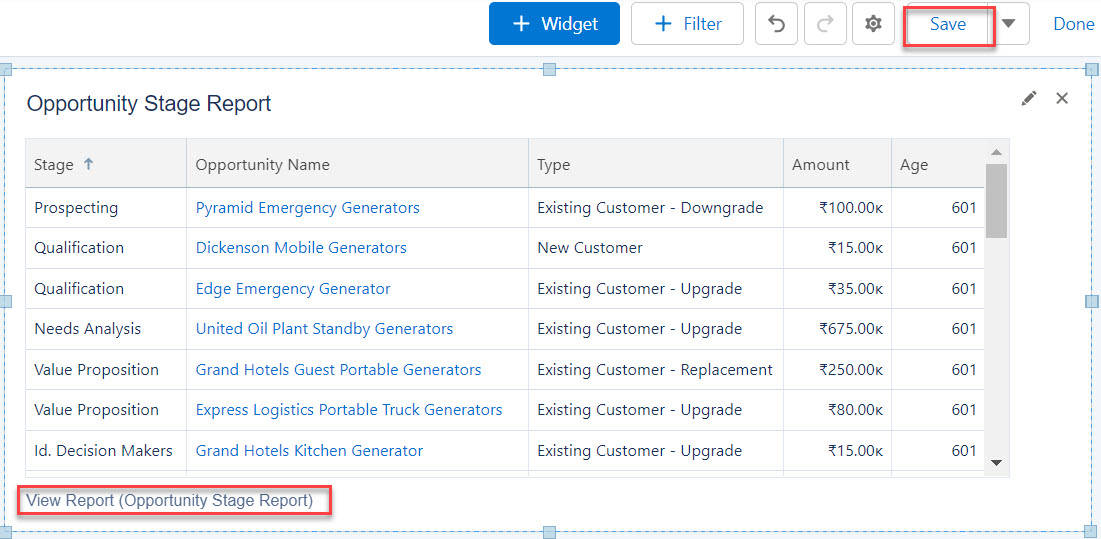Click the New Customer type cell

tap(656, 248)
